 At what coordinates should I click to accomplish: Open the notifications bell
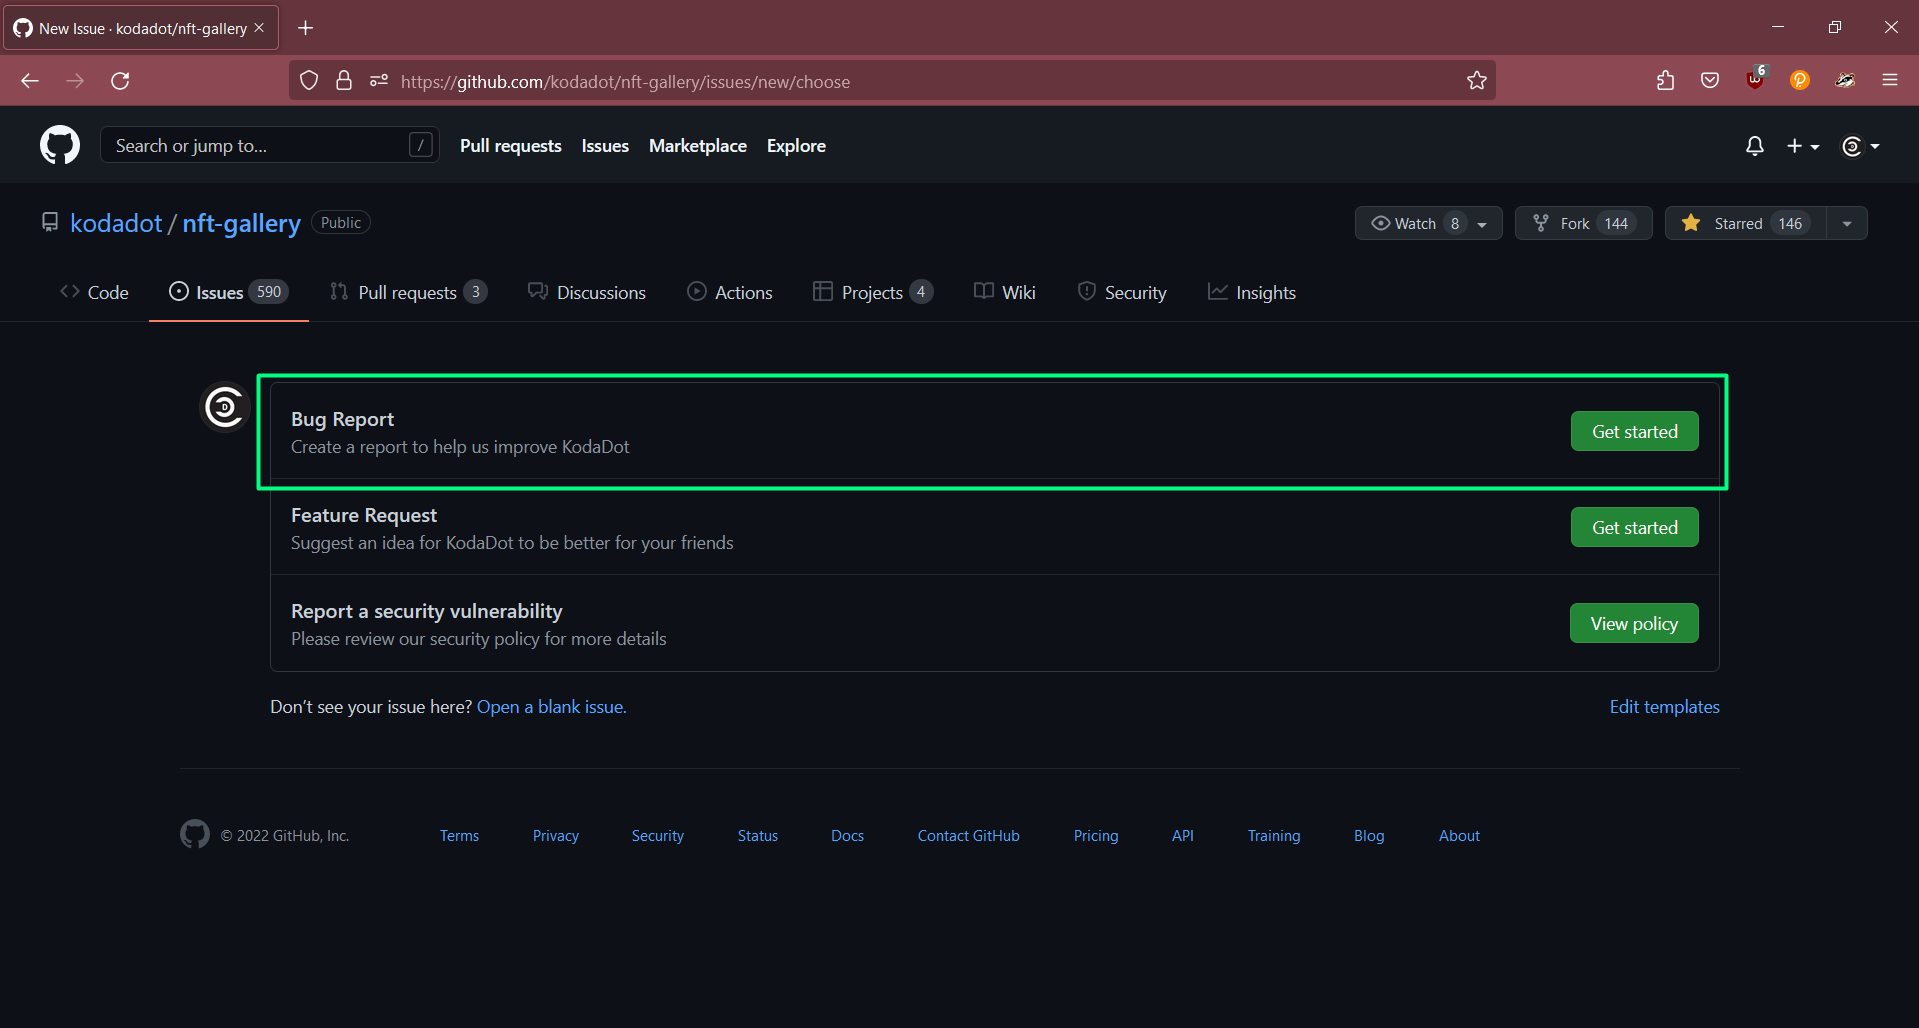pyautogui.click(x=1754, y=146)
